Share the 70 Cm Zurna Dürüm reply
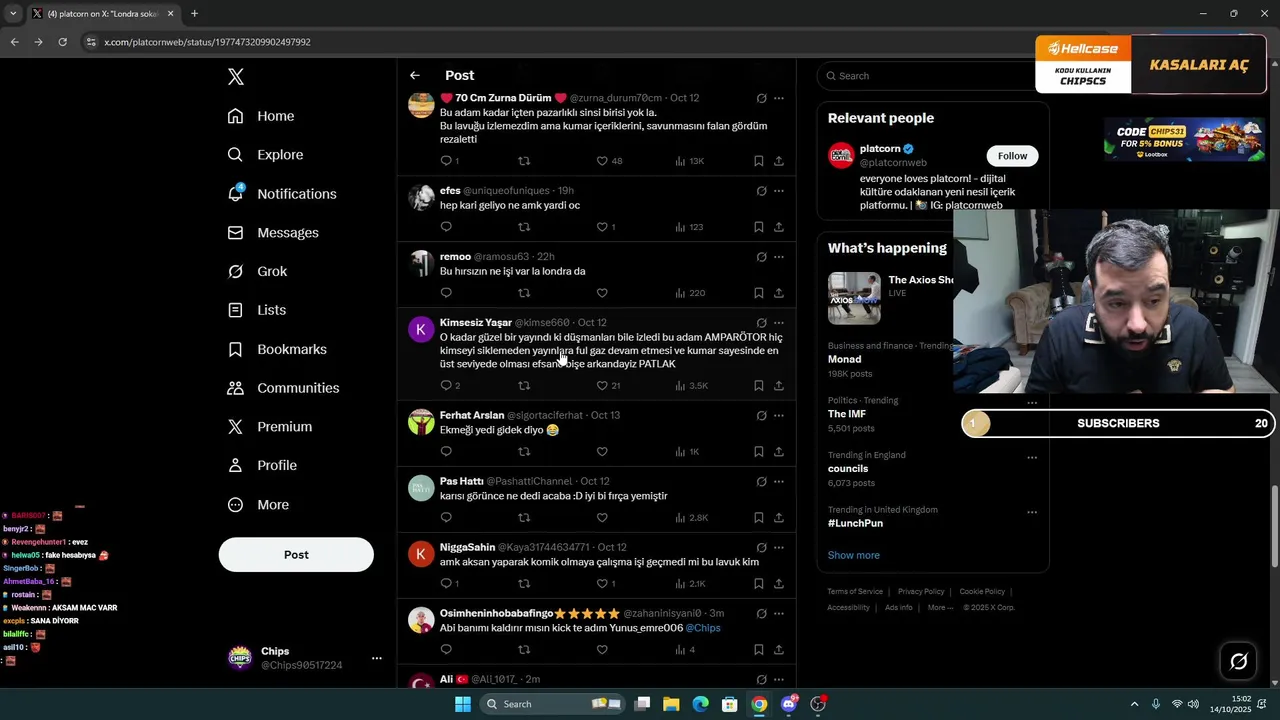 (x=779, y=161)
